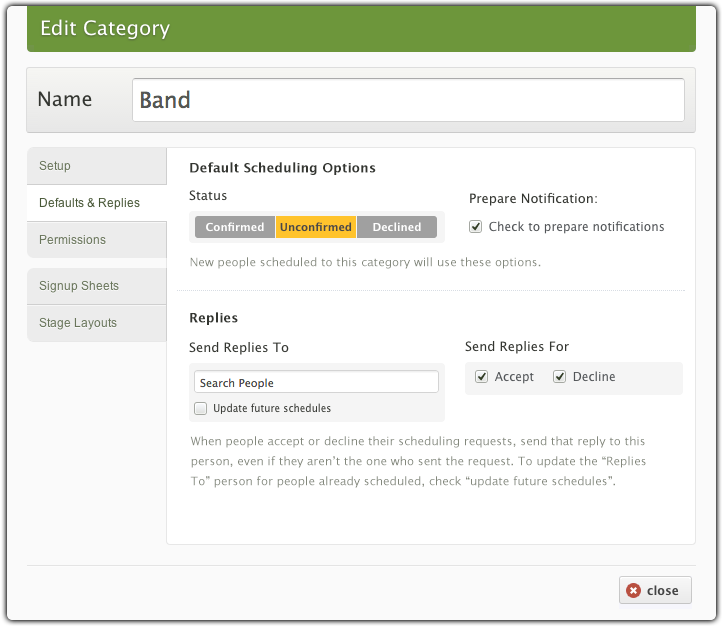The width and height of the screenshot is (722, 628).
Task: Open the Setup tab
Action: pos(96,166)
